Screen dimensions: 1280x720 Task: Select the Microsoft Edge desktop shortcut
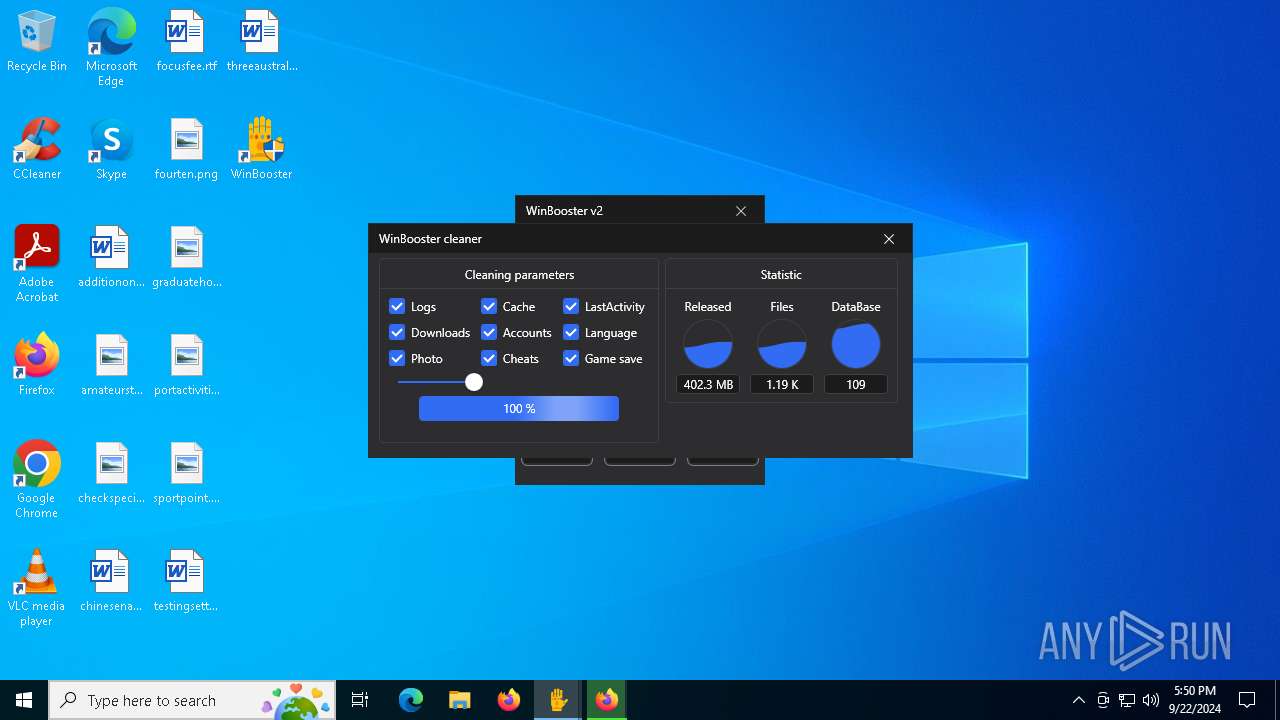tap(111, 48)
